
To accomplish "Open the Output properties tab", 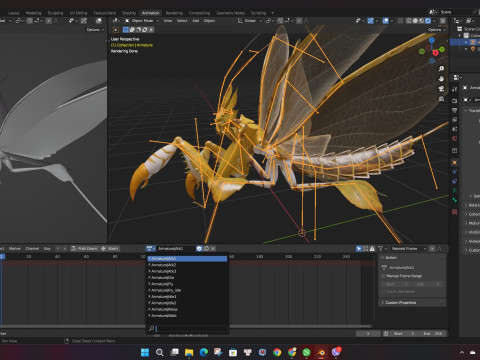I will click(454, 110).
